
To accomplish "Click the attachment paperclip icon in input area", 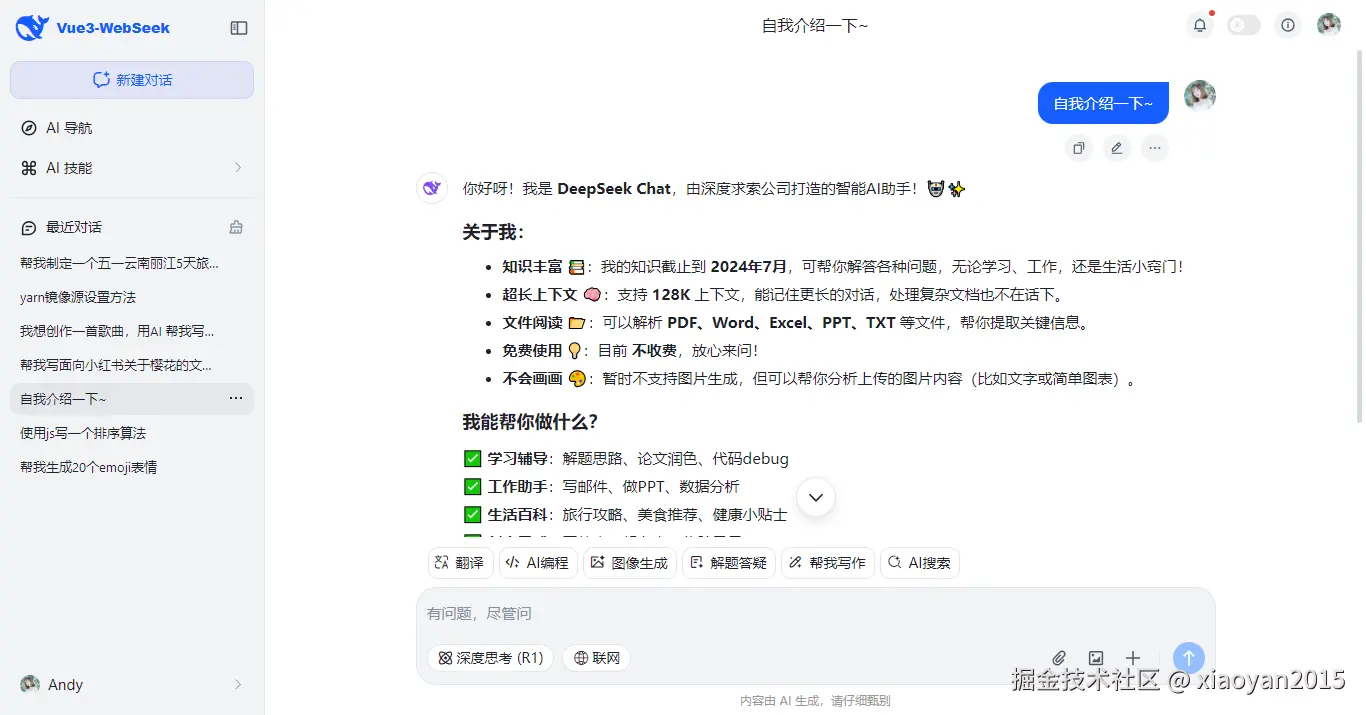I will 1059,658.
